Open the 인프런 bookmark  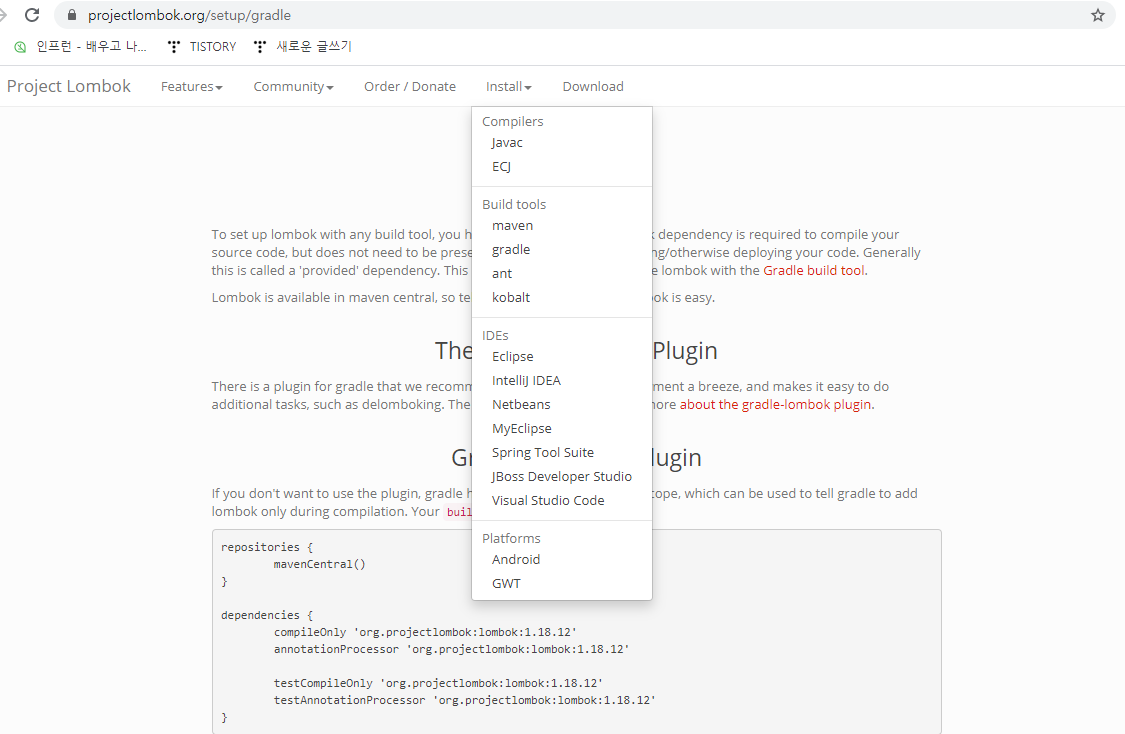(x=80, y=47)
